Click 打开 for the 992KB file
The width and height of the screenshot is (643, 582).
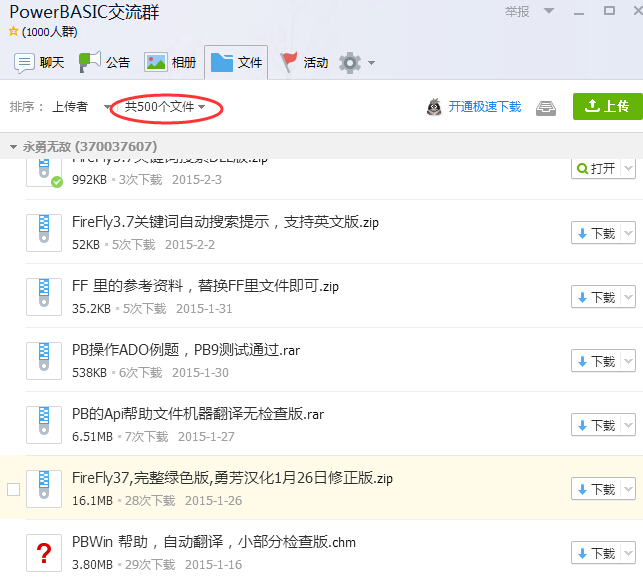pyautogui.click(x=596, y=168)
